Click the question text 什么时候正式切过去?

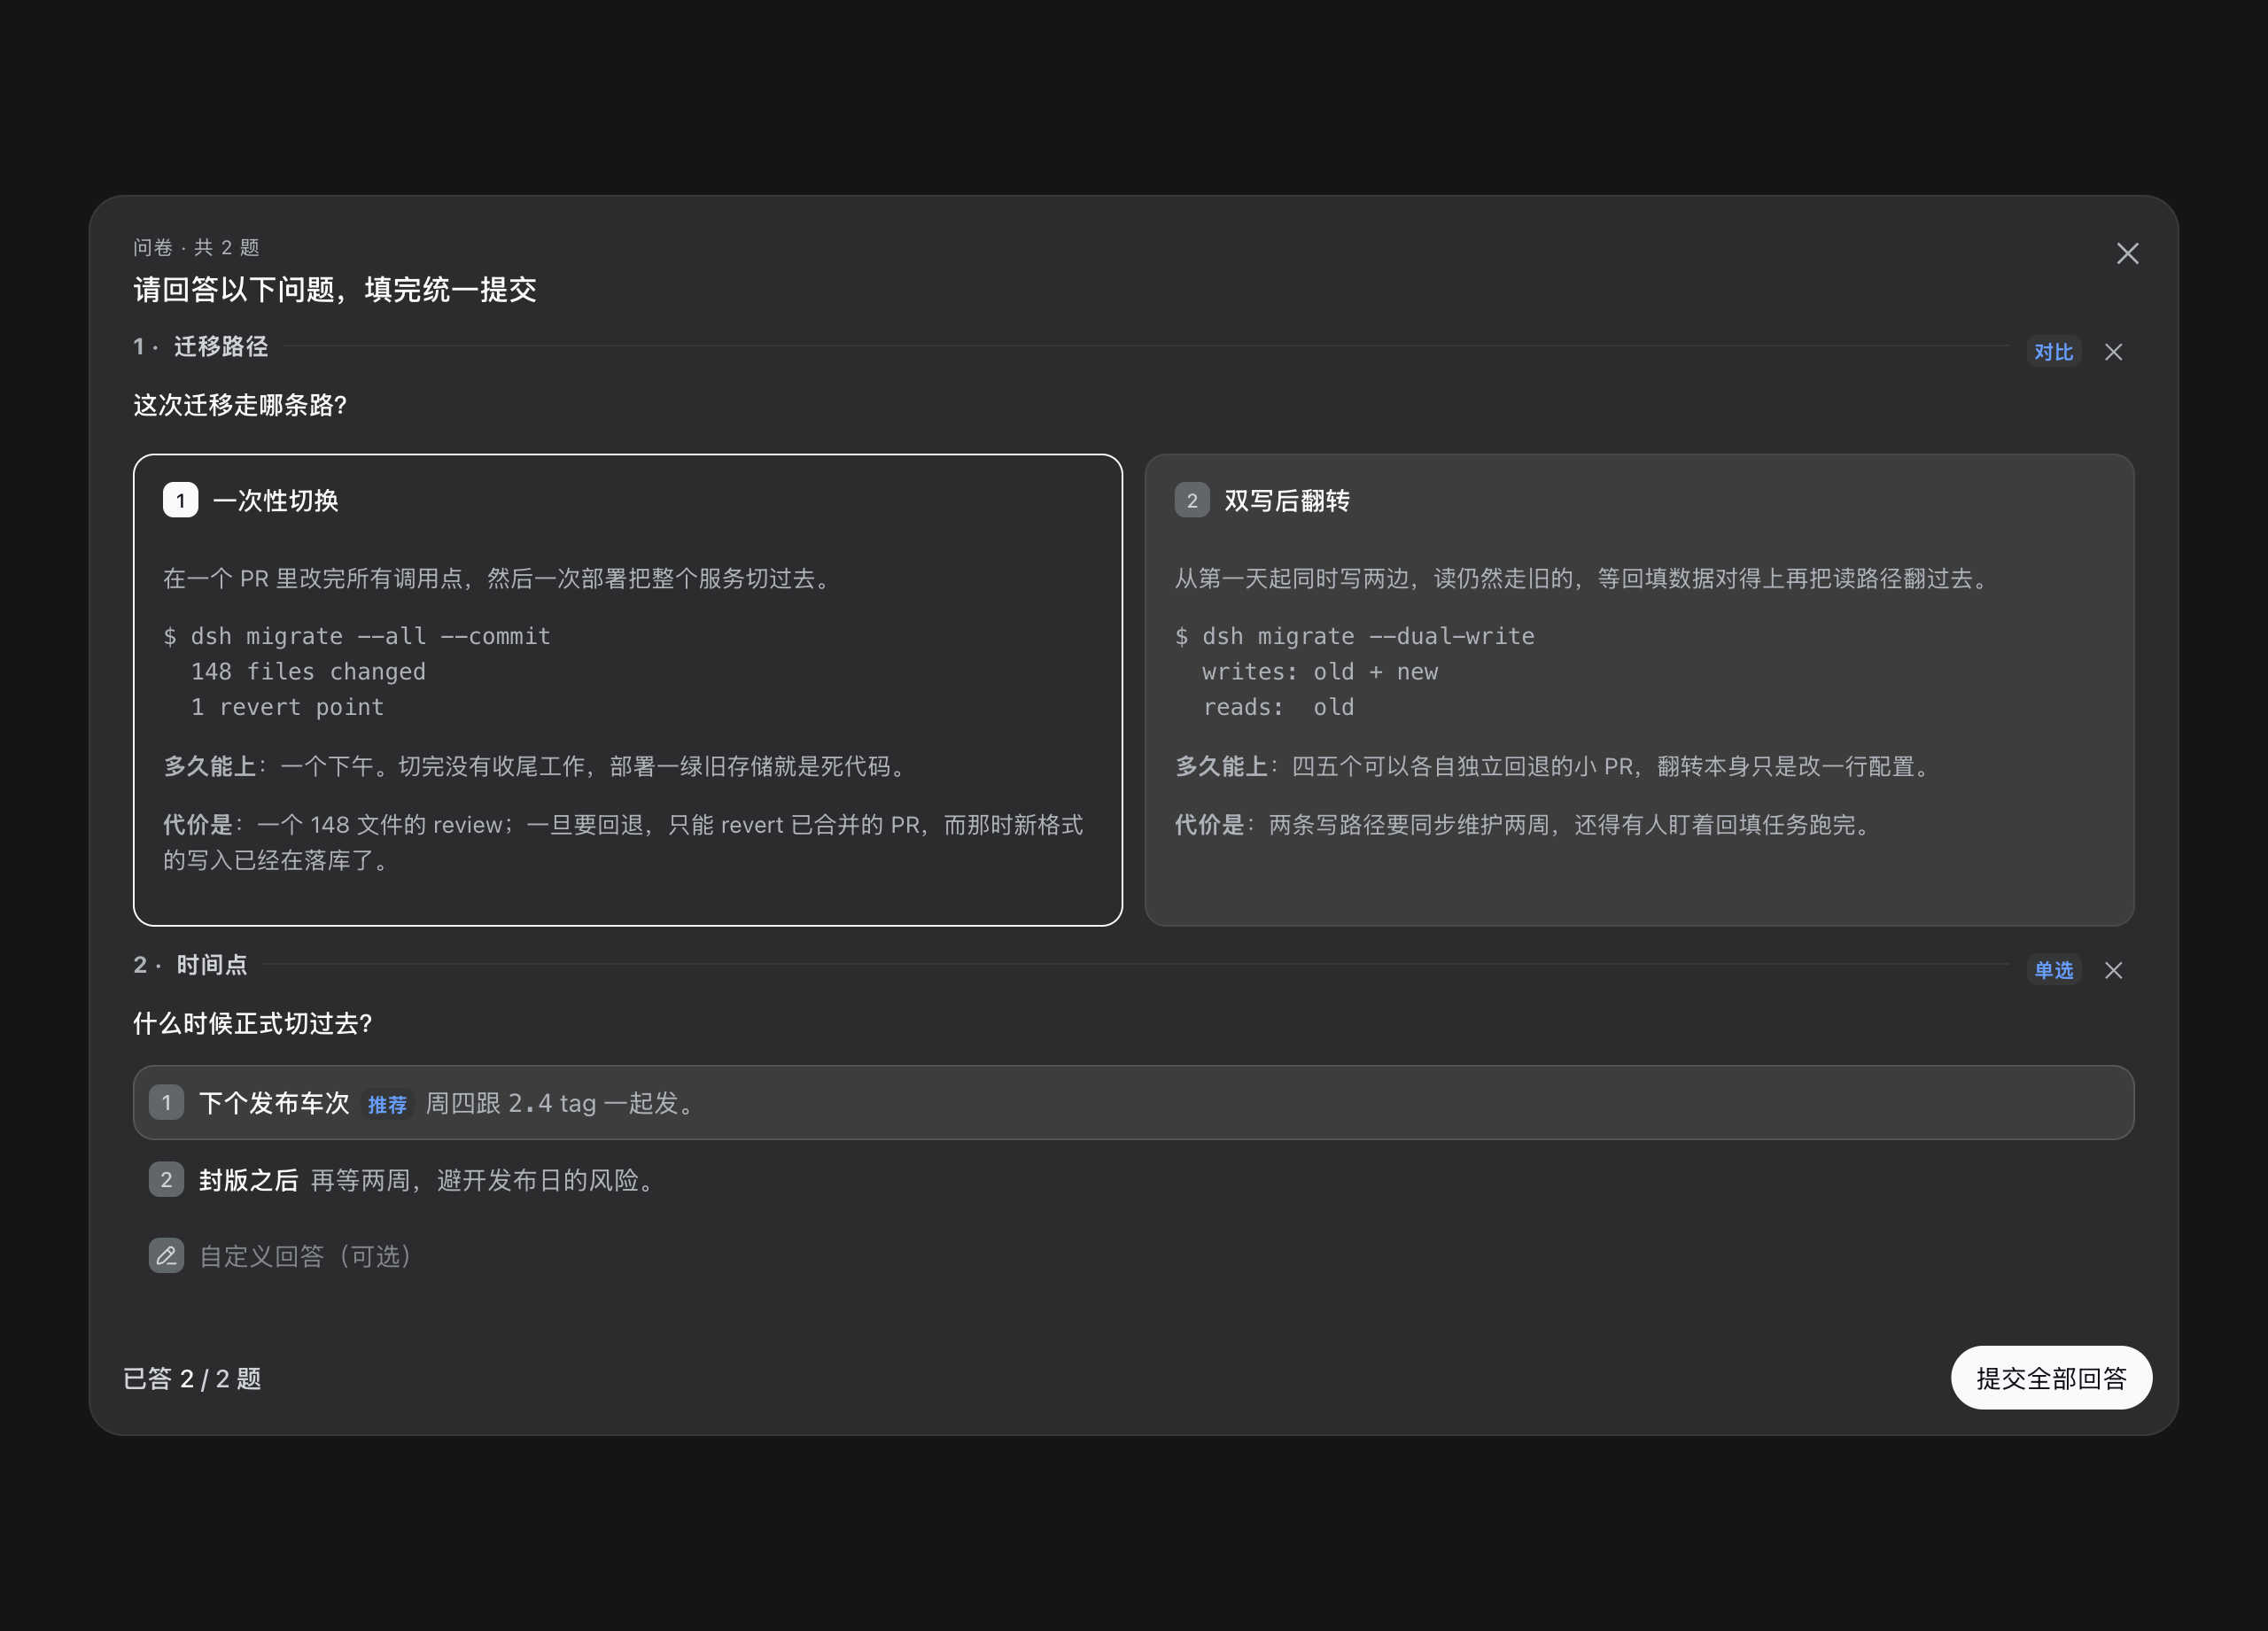point(252,1024)
